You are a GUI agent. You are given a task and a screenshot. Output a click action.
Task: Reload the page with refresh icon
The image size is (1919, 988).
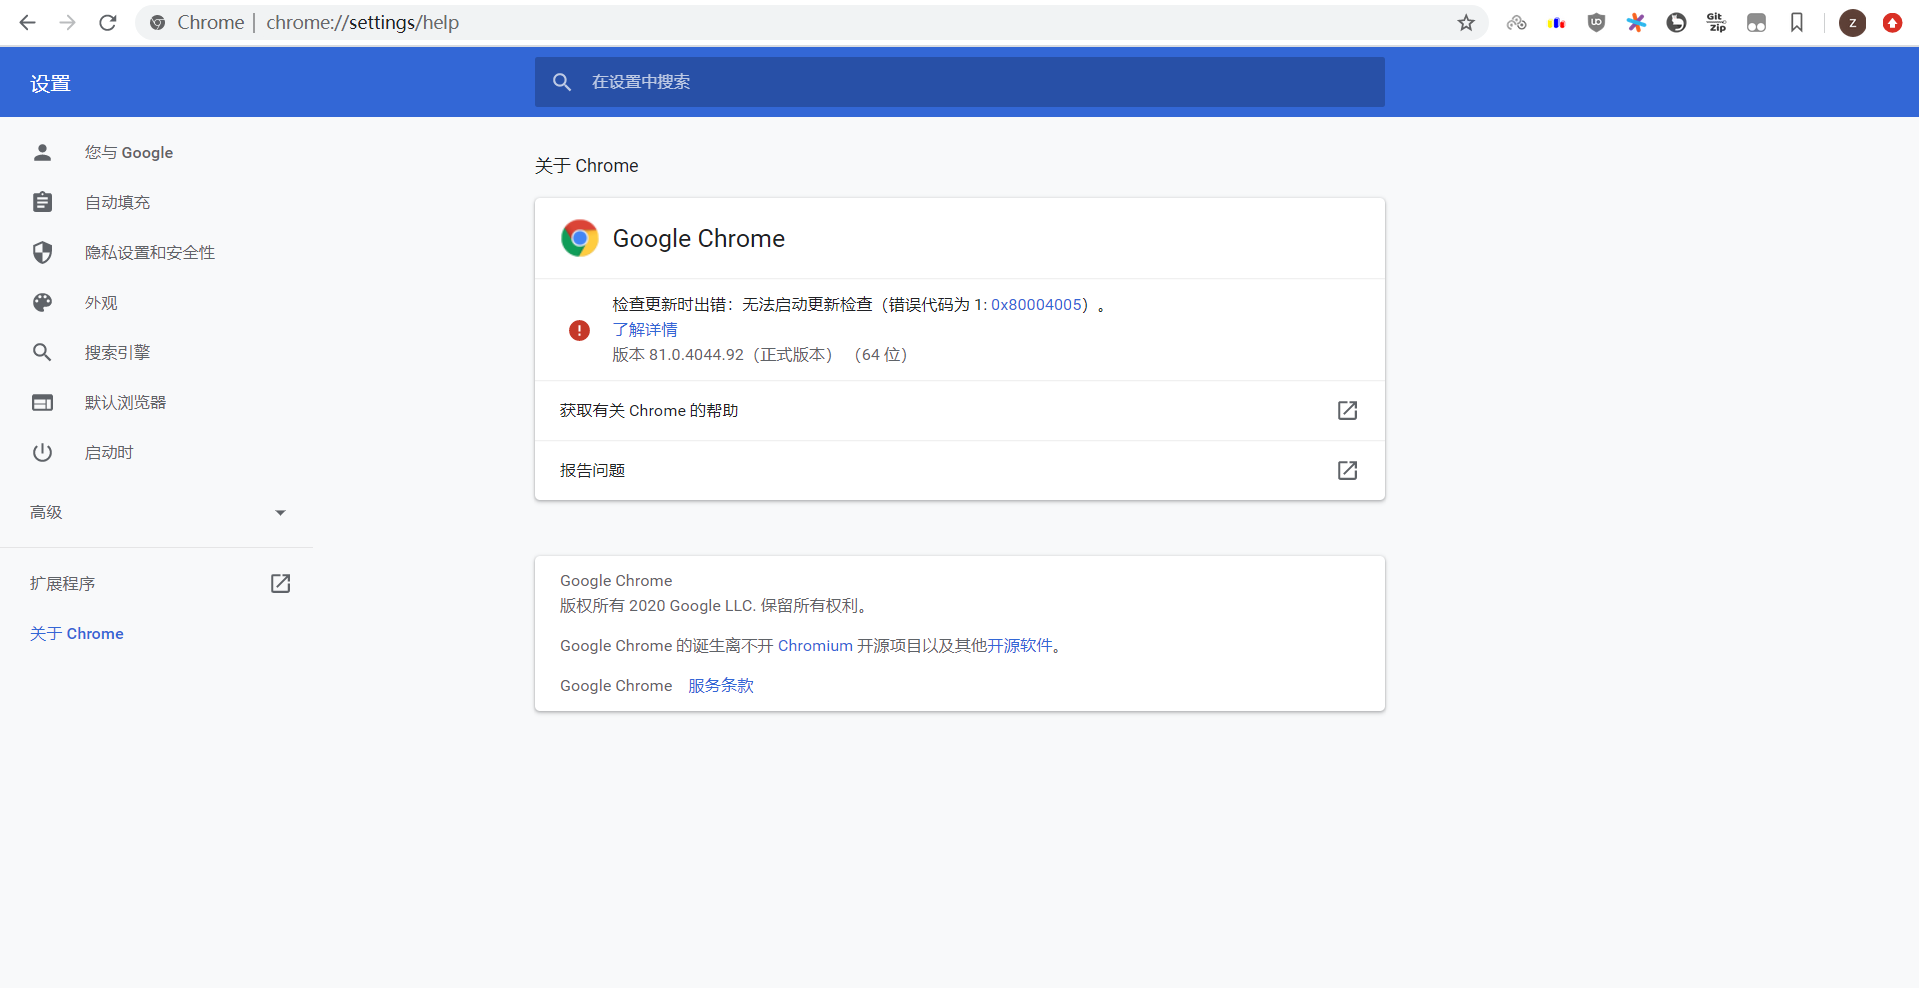click(107, 22)
